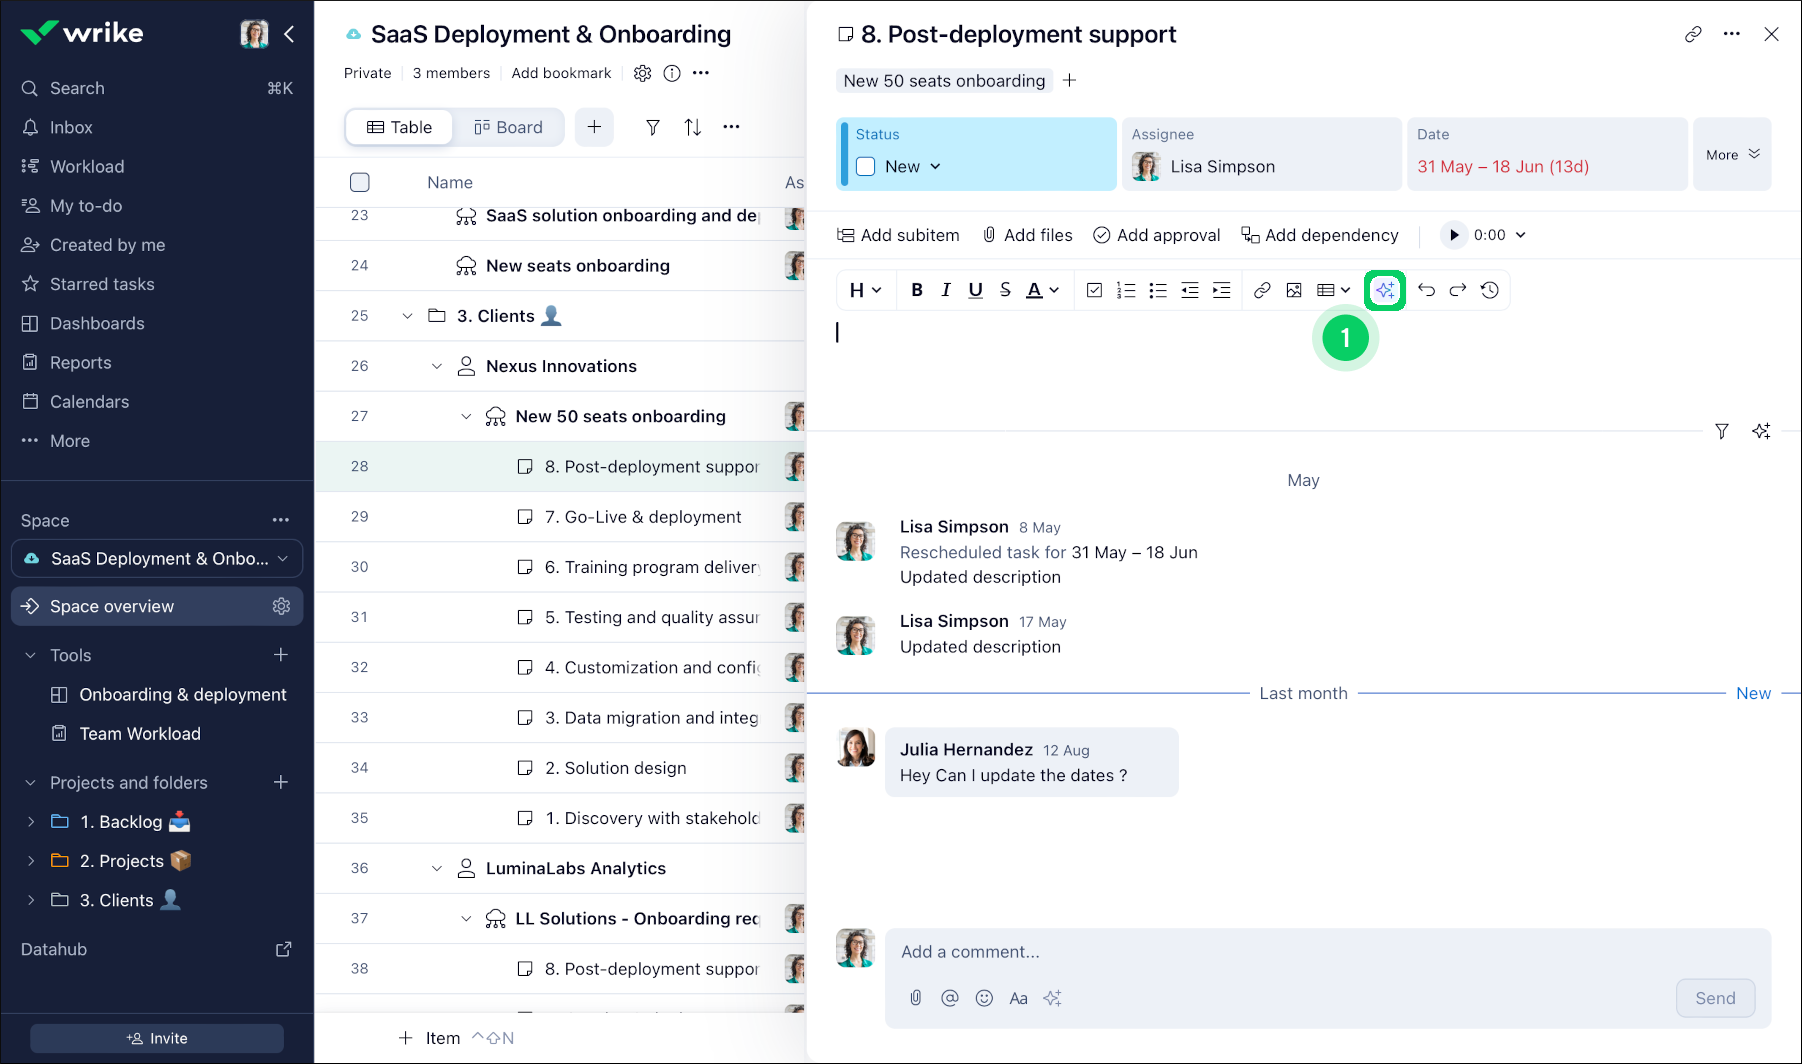Check the select-all checkbox in table header
The image size is (1802, 1064).
360,182
